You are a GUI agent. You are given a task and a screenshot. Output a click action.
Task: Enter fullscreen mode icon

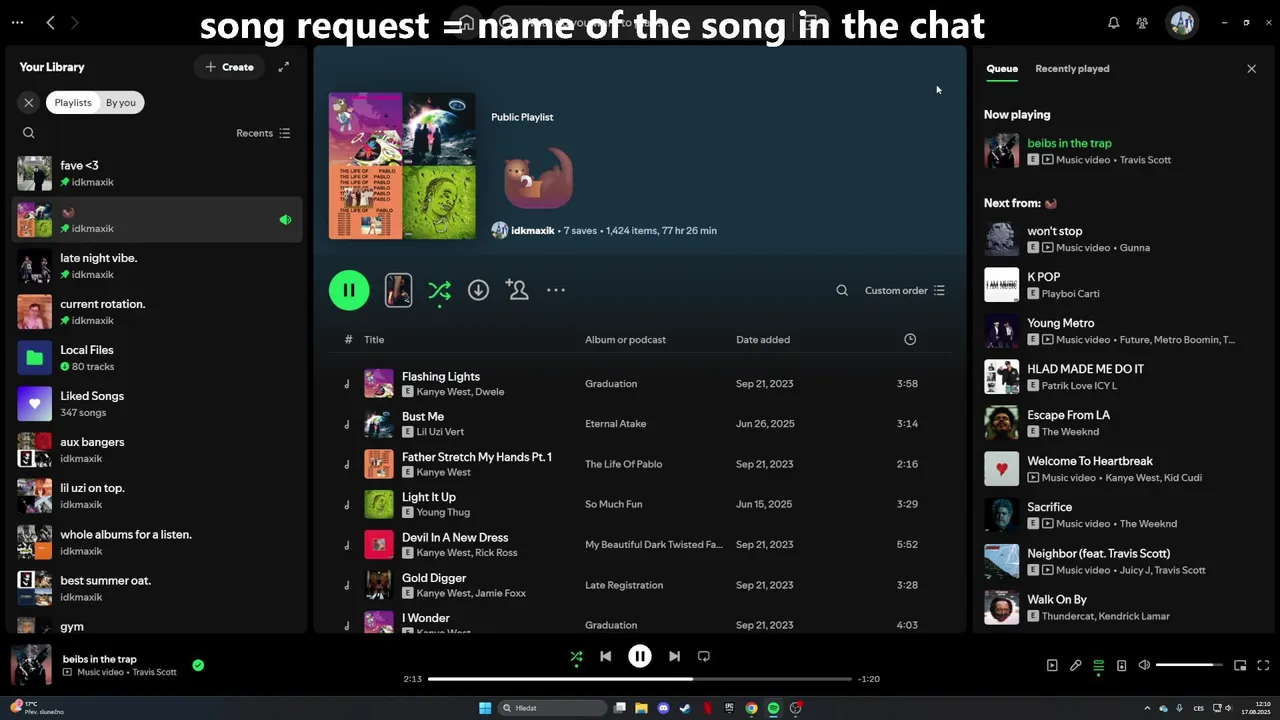click(x=1263, y=665)
